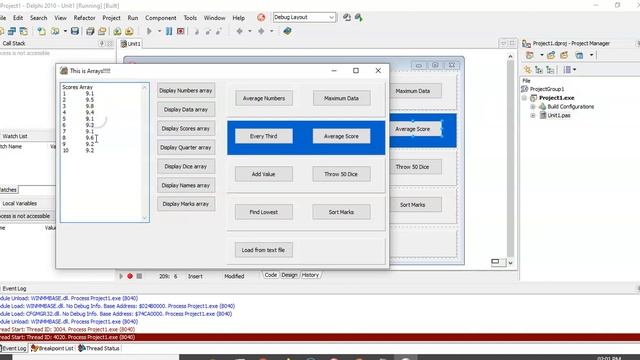Click the memo scrollbar down arrow in Arrays window
Viewport: 640px width, 360px height.
coord(144,218)
